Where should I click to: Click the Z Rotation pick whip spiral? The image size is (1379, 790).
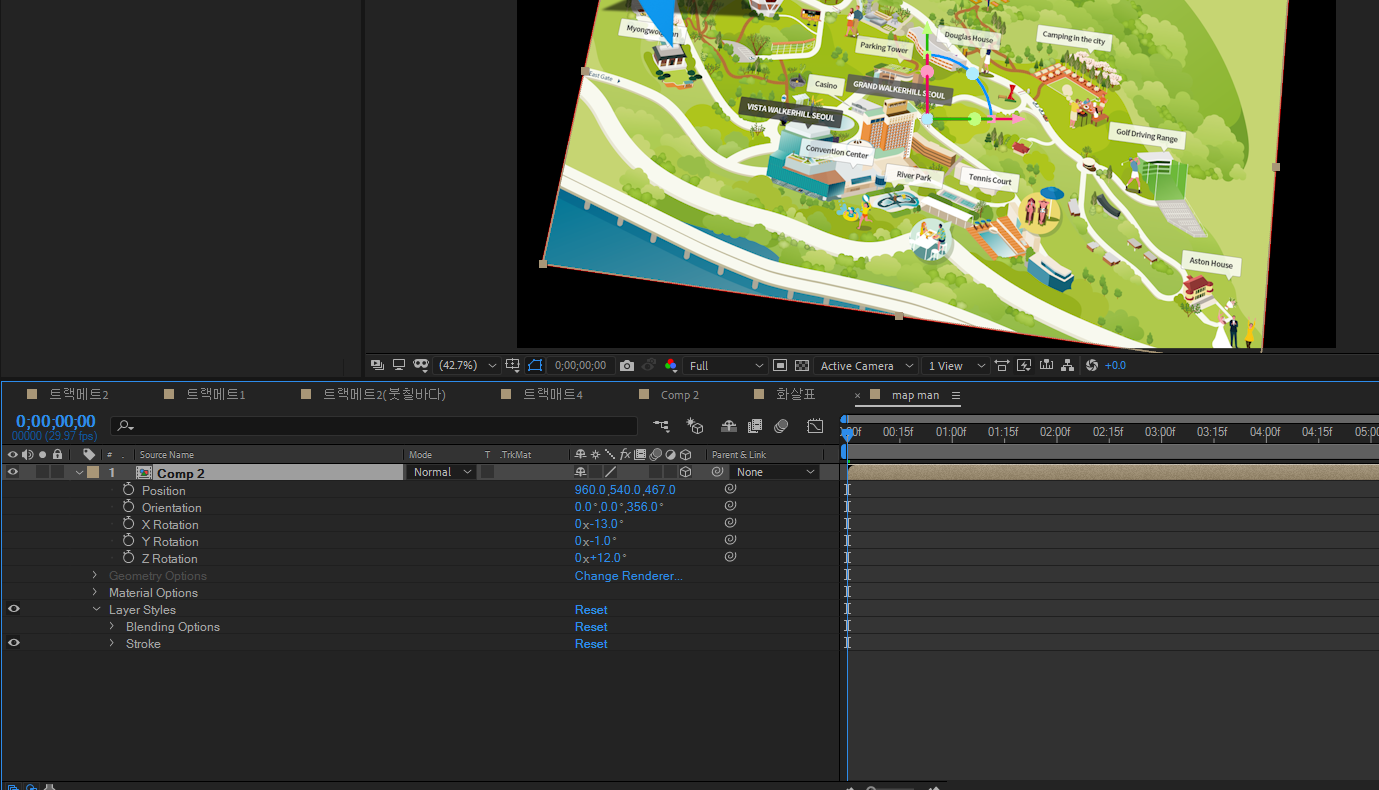point(730,557)
